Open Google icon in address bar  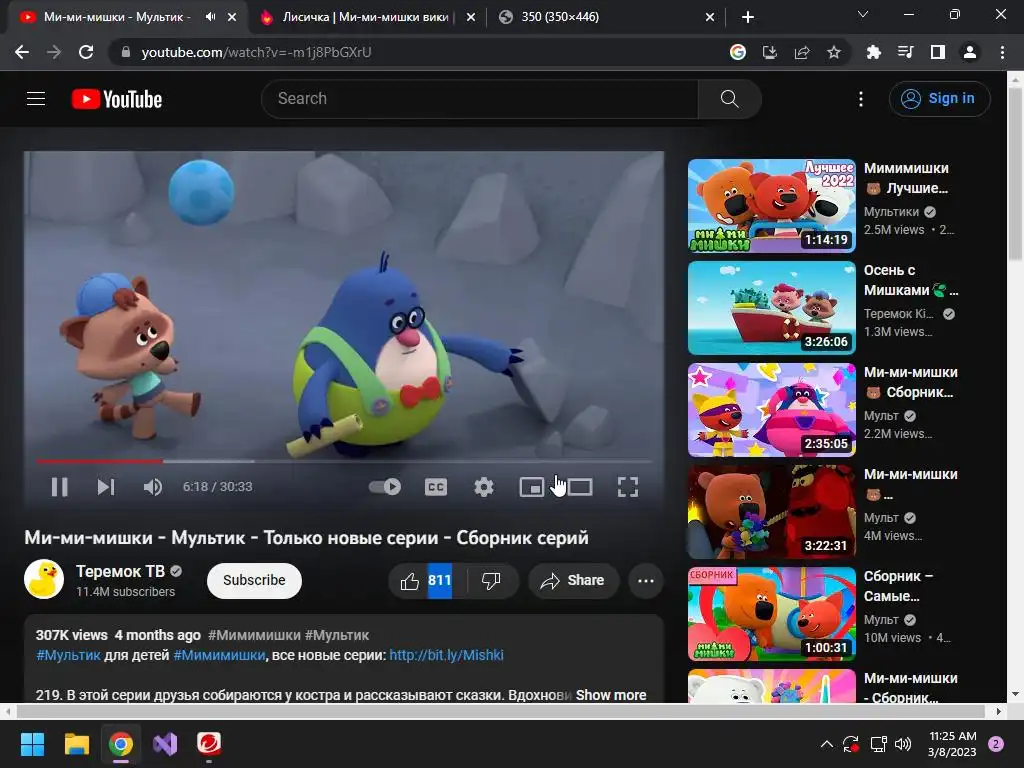[x=737, y=52]
